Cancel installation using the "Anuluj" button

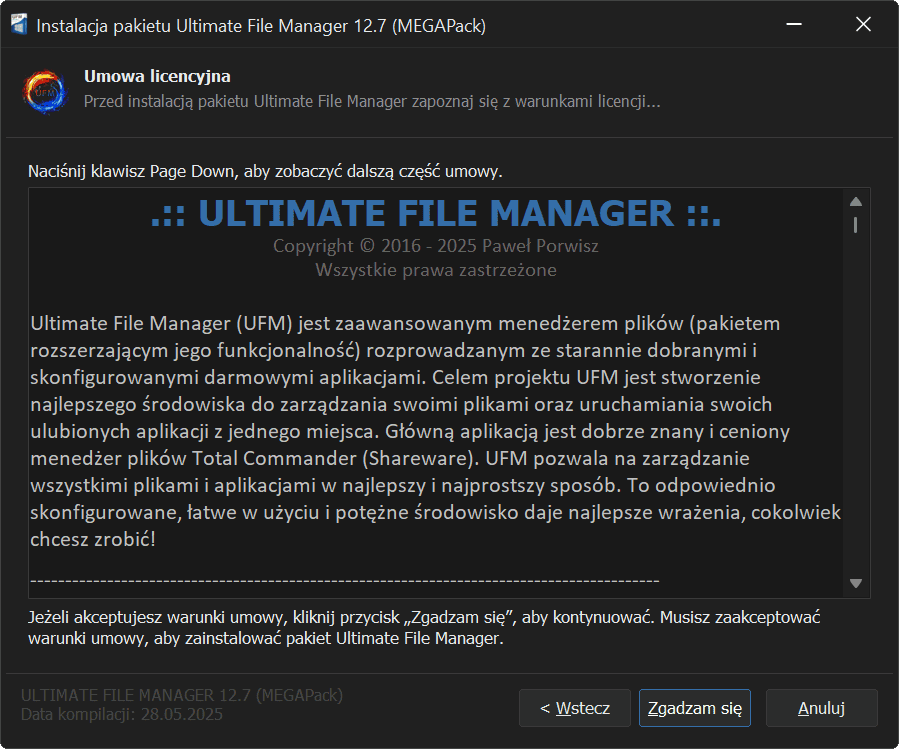(821, 708)
